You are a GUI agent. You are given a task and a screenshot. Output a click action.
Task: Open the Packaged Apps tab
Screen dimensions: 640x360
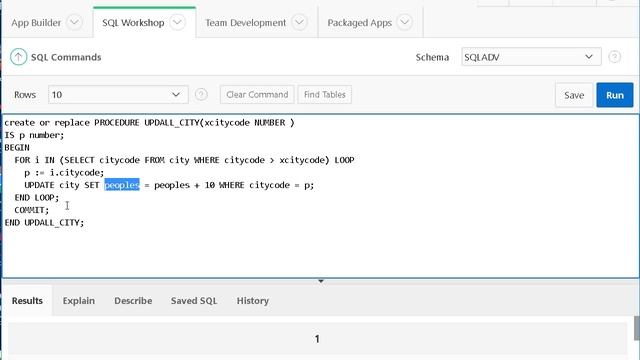point(360,23)
